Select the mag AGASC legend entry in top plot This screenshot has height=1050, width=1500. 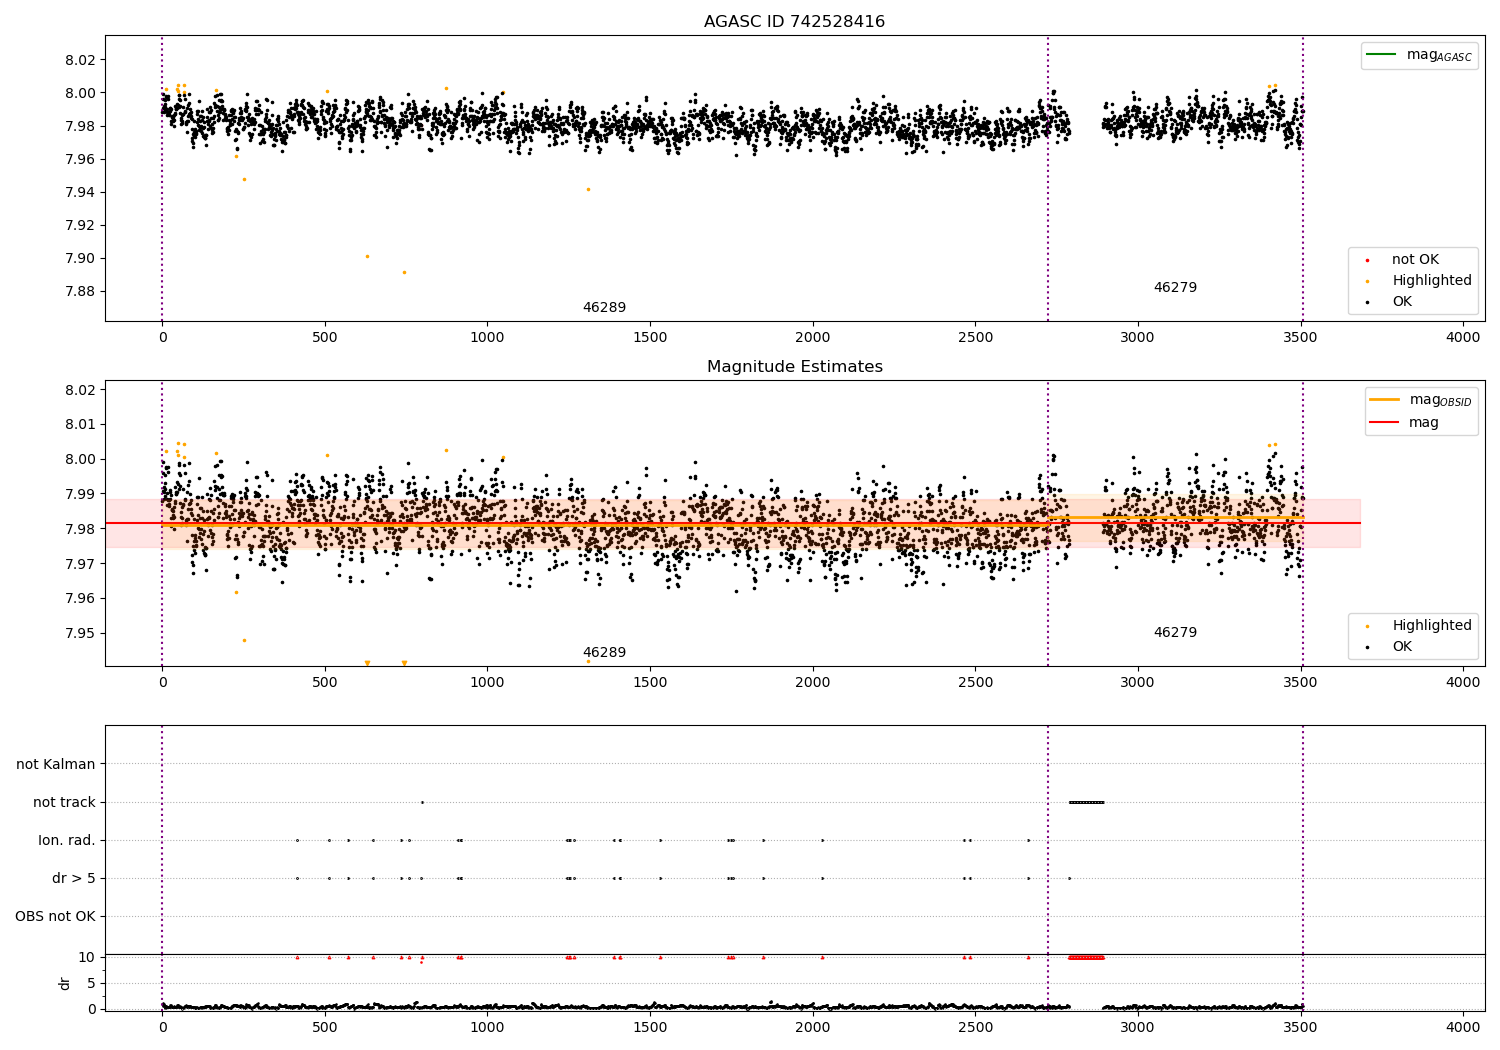1419,55
